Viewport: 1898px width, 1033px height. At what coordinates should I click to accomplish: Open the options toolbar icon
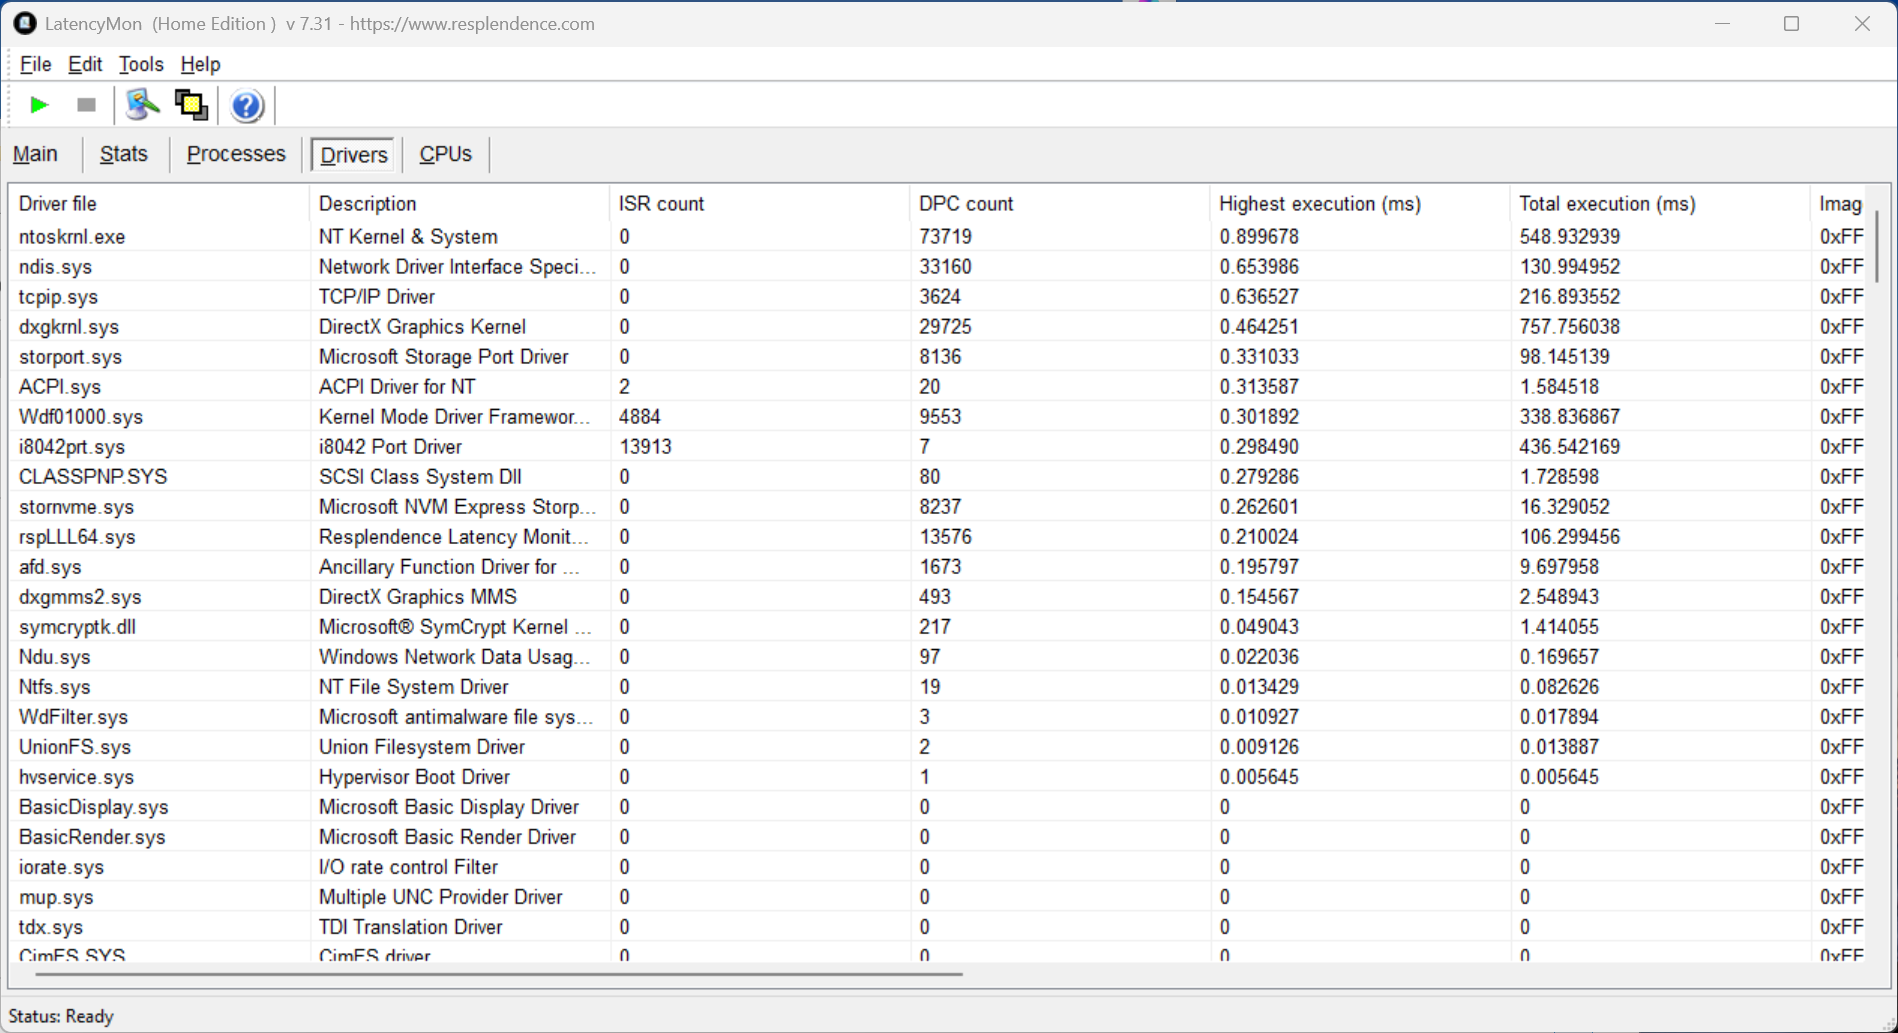[142, 105]
